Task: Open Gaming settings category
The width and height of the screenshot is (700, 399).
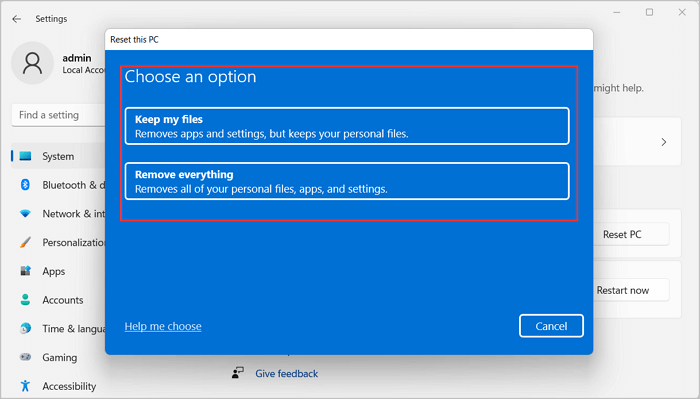Action: click(59, 357)
